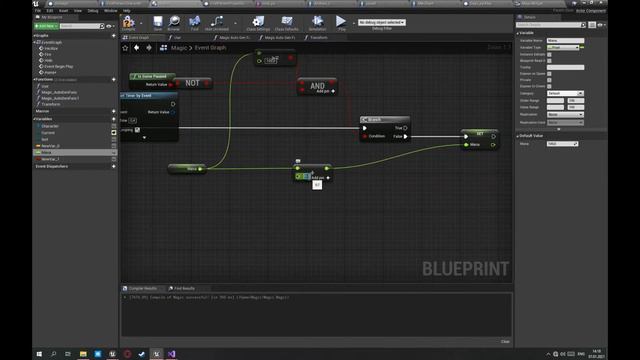Click Add pin on the AND node

tap(326, 91)
